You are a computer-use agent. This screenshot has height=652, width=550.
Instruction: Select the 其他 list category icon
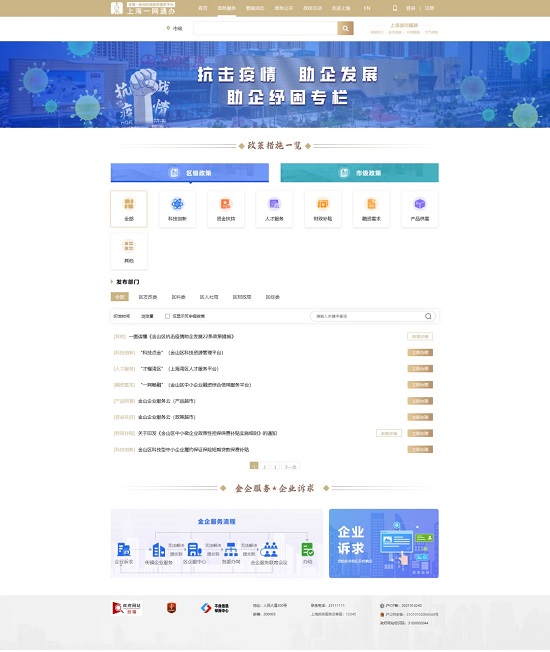pos(129,246)
